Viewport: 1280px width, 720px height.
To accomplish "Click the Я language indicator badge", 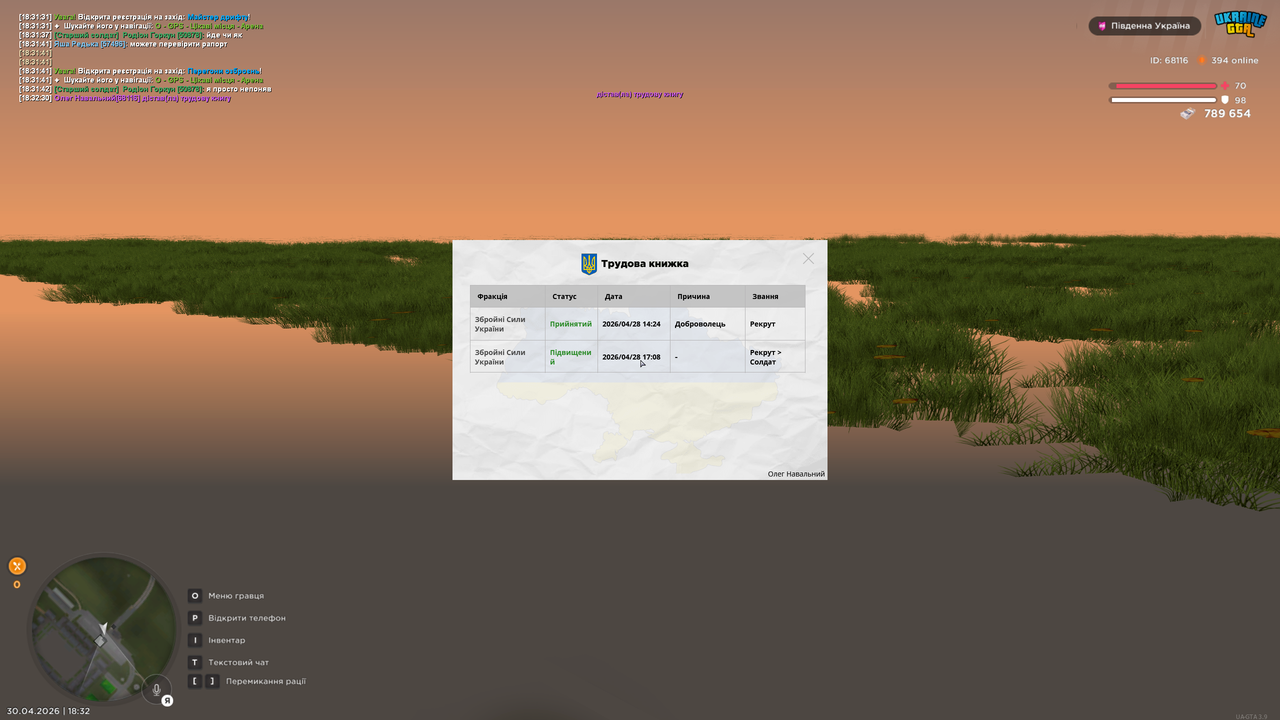I will point(167,701).
